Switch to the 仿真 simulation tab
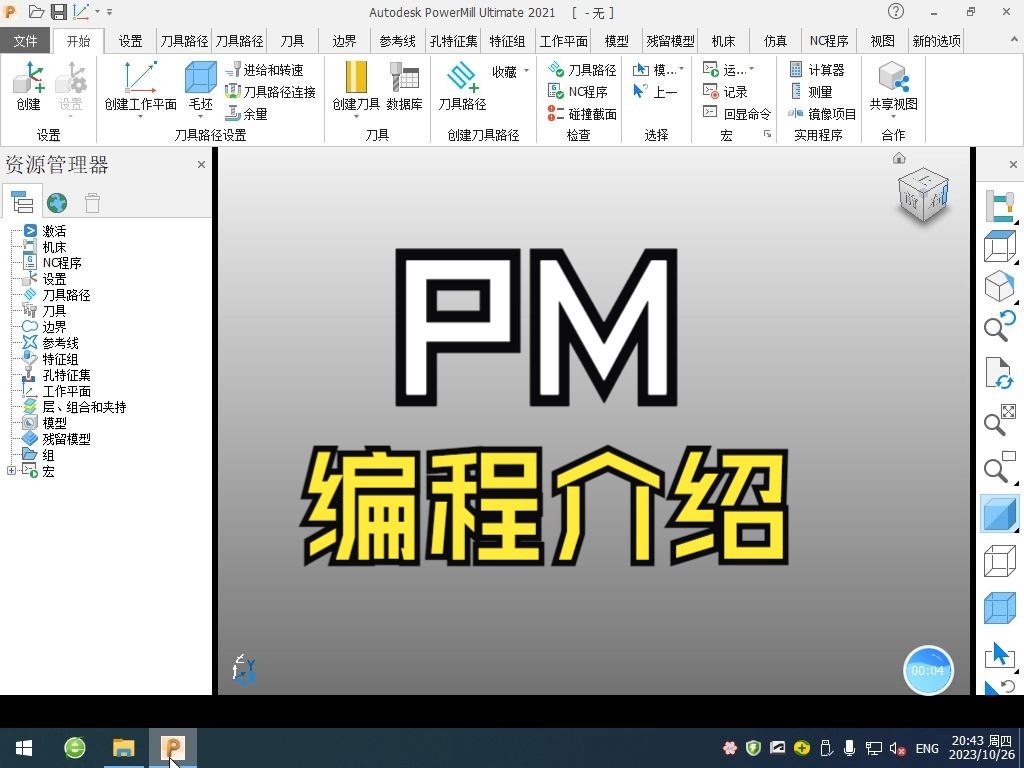Screen dimensions: 1024x768 775,41
